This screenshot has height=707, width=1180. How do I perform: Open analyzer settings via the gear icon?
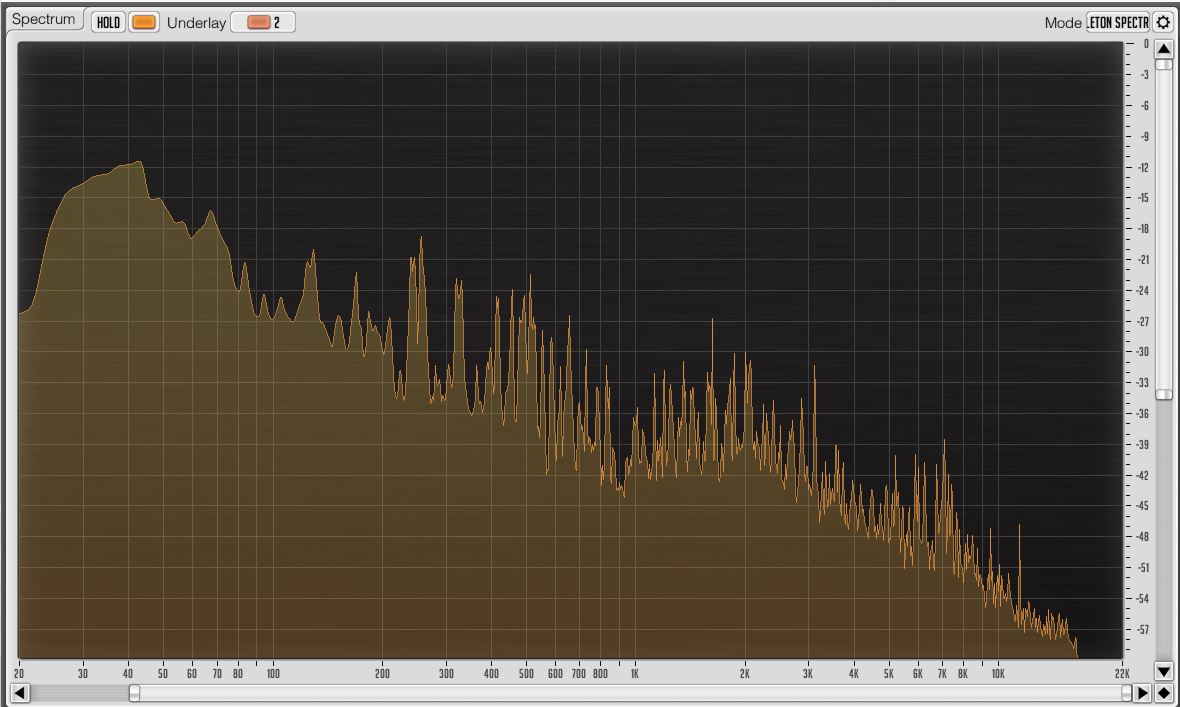pos(1162,22)
